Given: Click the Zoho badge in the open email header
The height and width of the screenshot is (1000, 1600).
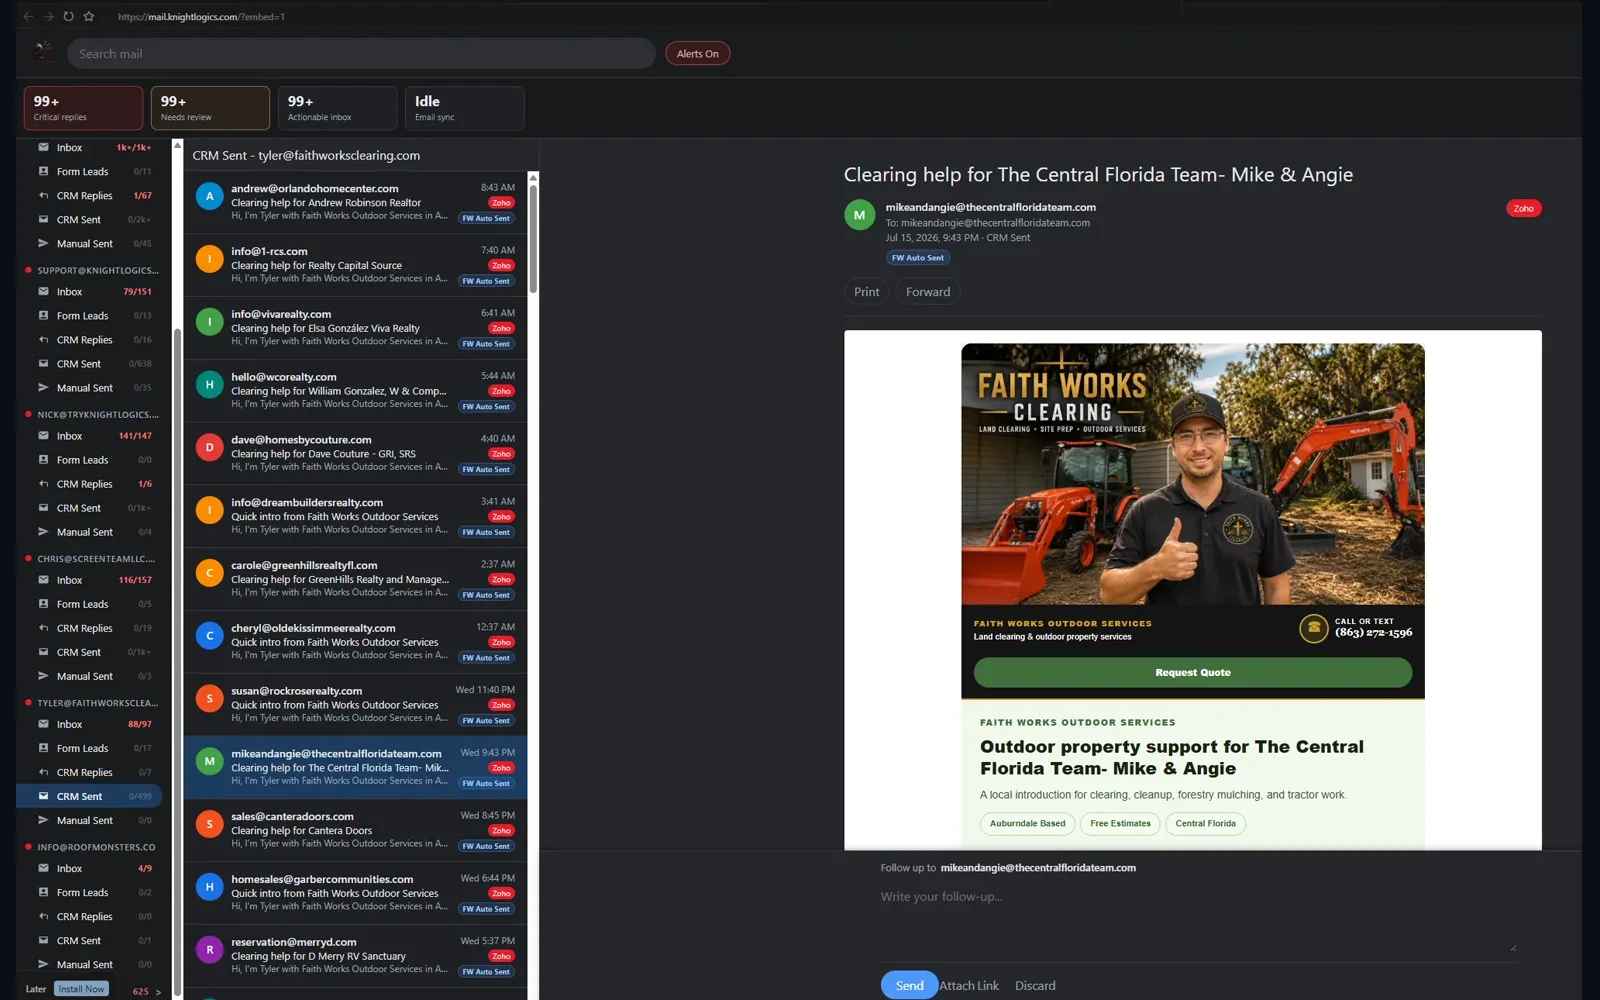Looking at the screenshot, I should (1523, 208).
